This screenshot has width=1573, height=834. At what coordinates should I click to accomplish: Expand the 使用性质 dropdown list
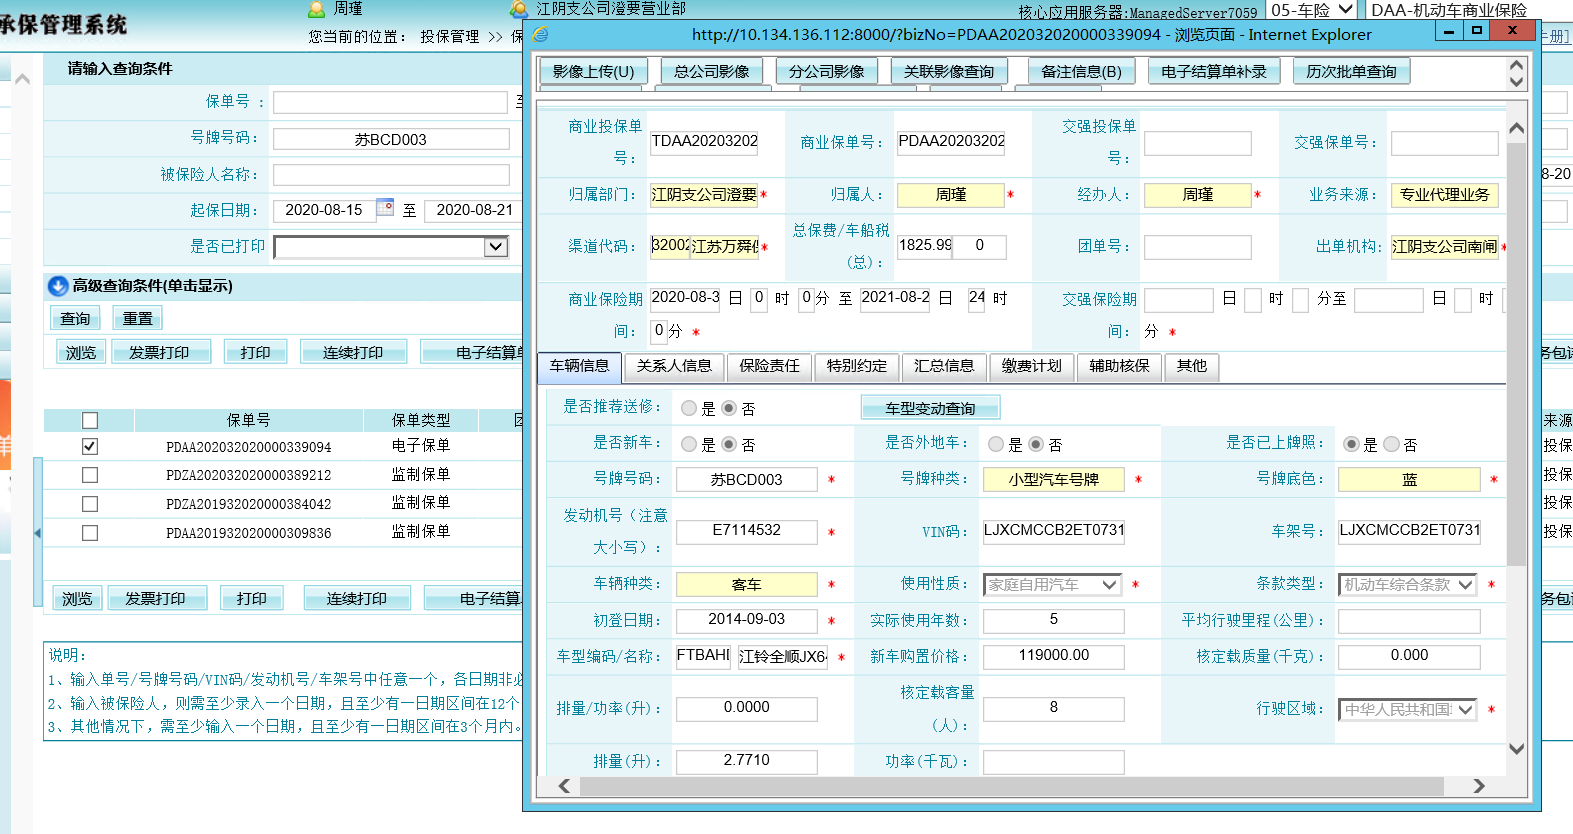(1109, 585)
